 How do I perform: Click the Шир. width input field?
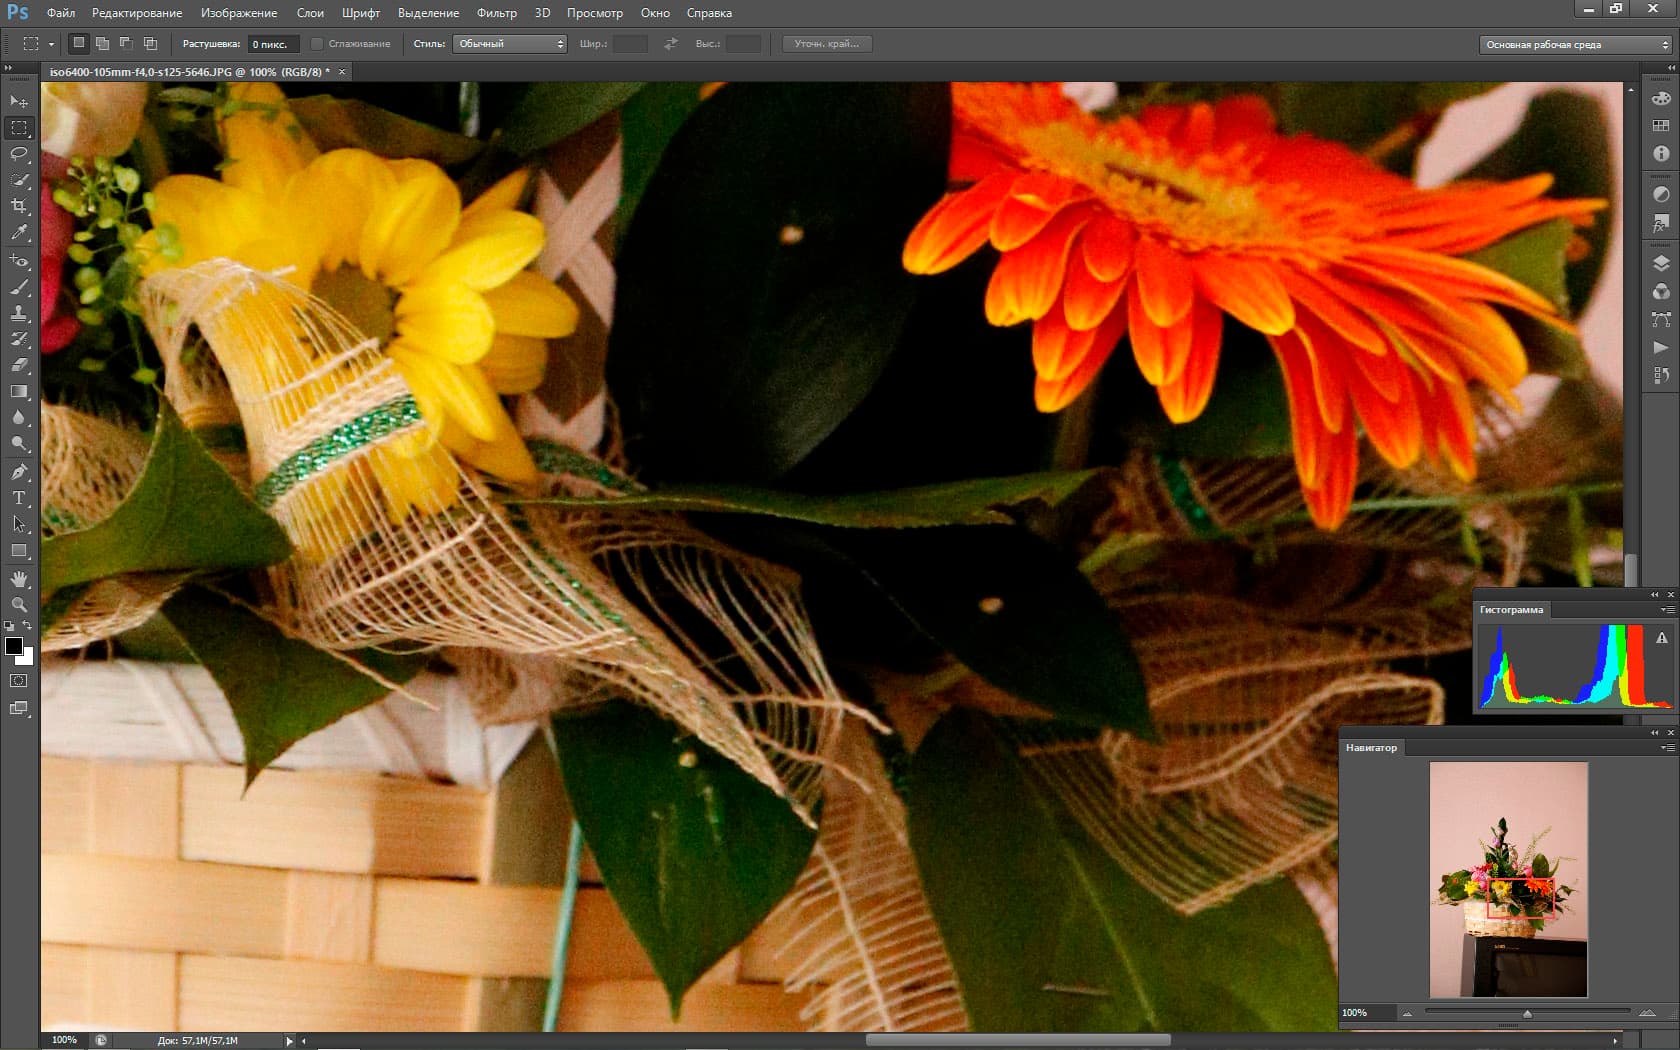[x=630, y=44]
